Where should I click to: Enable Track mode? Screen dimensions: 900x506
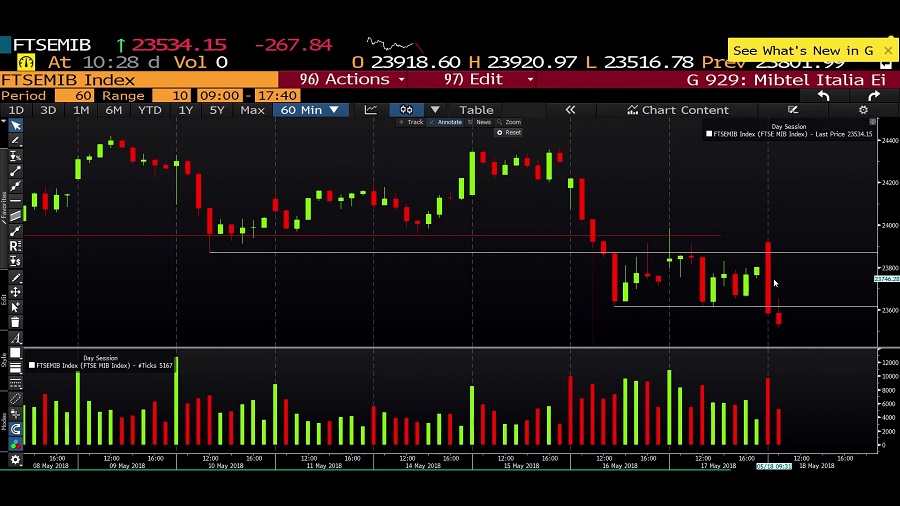pos(411,122)
